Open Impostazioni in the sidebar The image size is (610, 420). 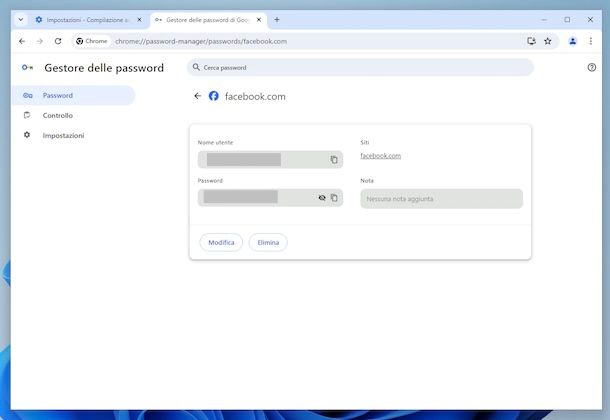tap(63, 135)
